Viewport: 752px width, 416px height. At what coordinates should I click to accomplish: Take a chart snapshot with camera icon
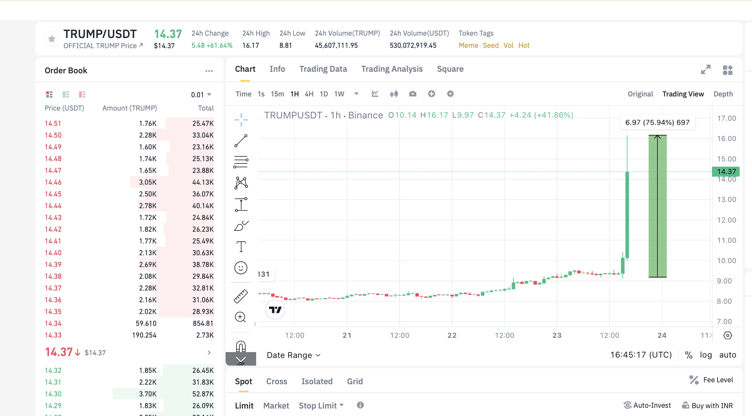[412, 94]
